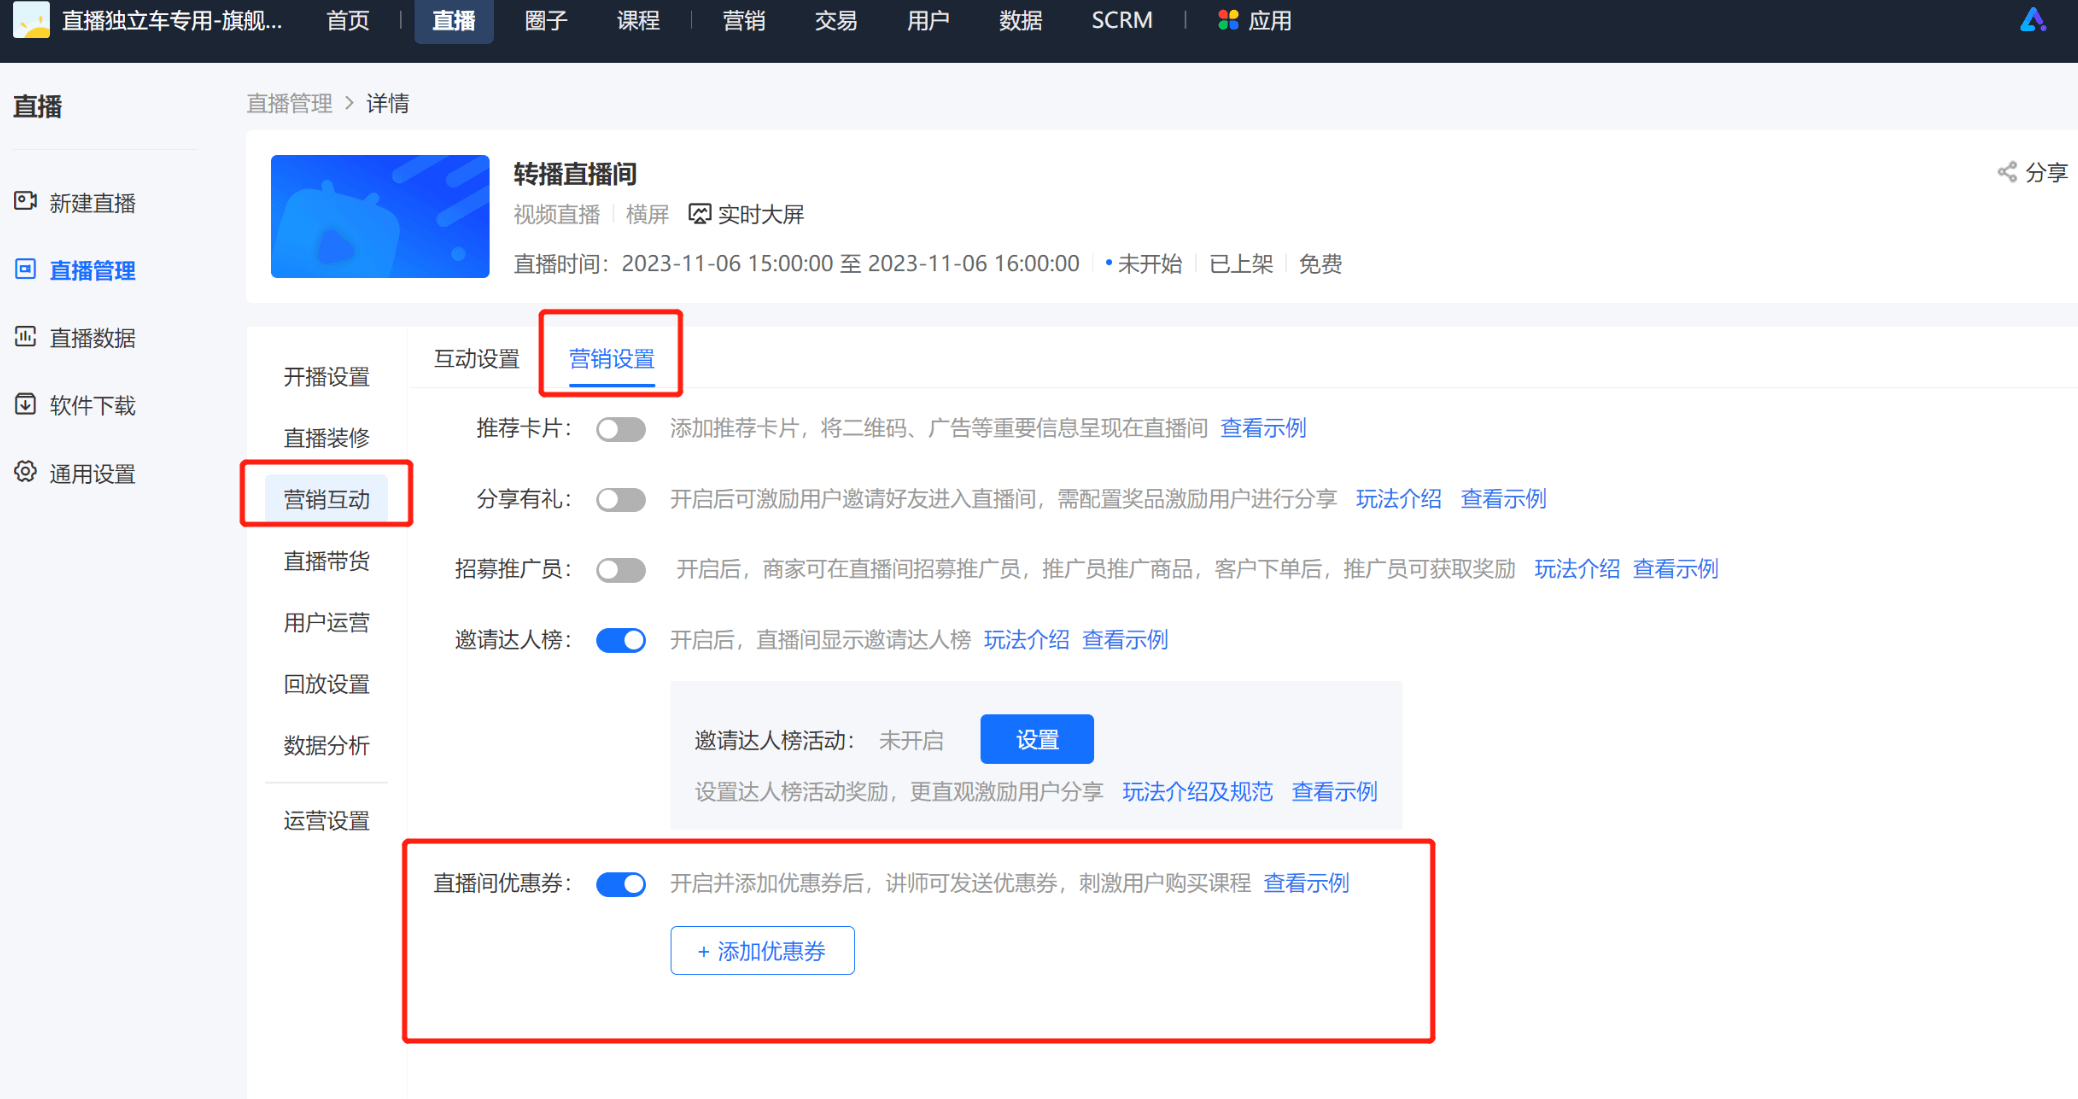Open 查看示例 beside 玩法介绍及规范
Screen dimensions: 2078x1099
[1335, 792]
